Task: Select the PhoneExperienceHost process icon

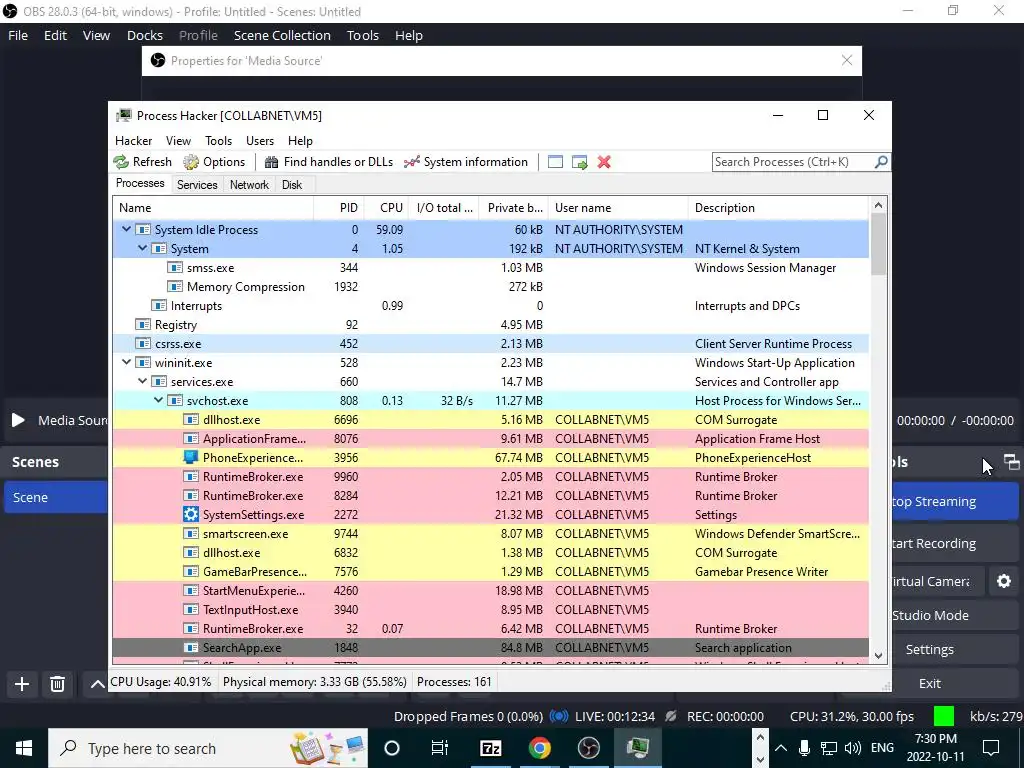Action: [x=191, y=457]
